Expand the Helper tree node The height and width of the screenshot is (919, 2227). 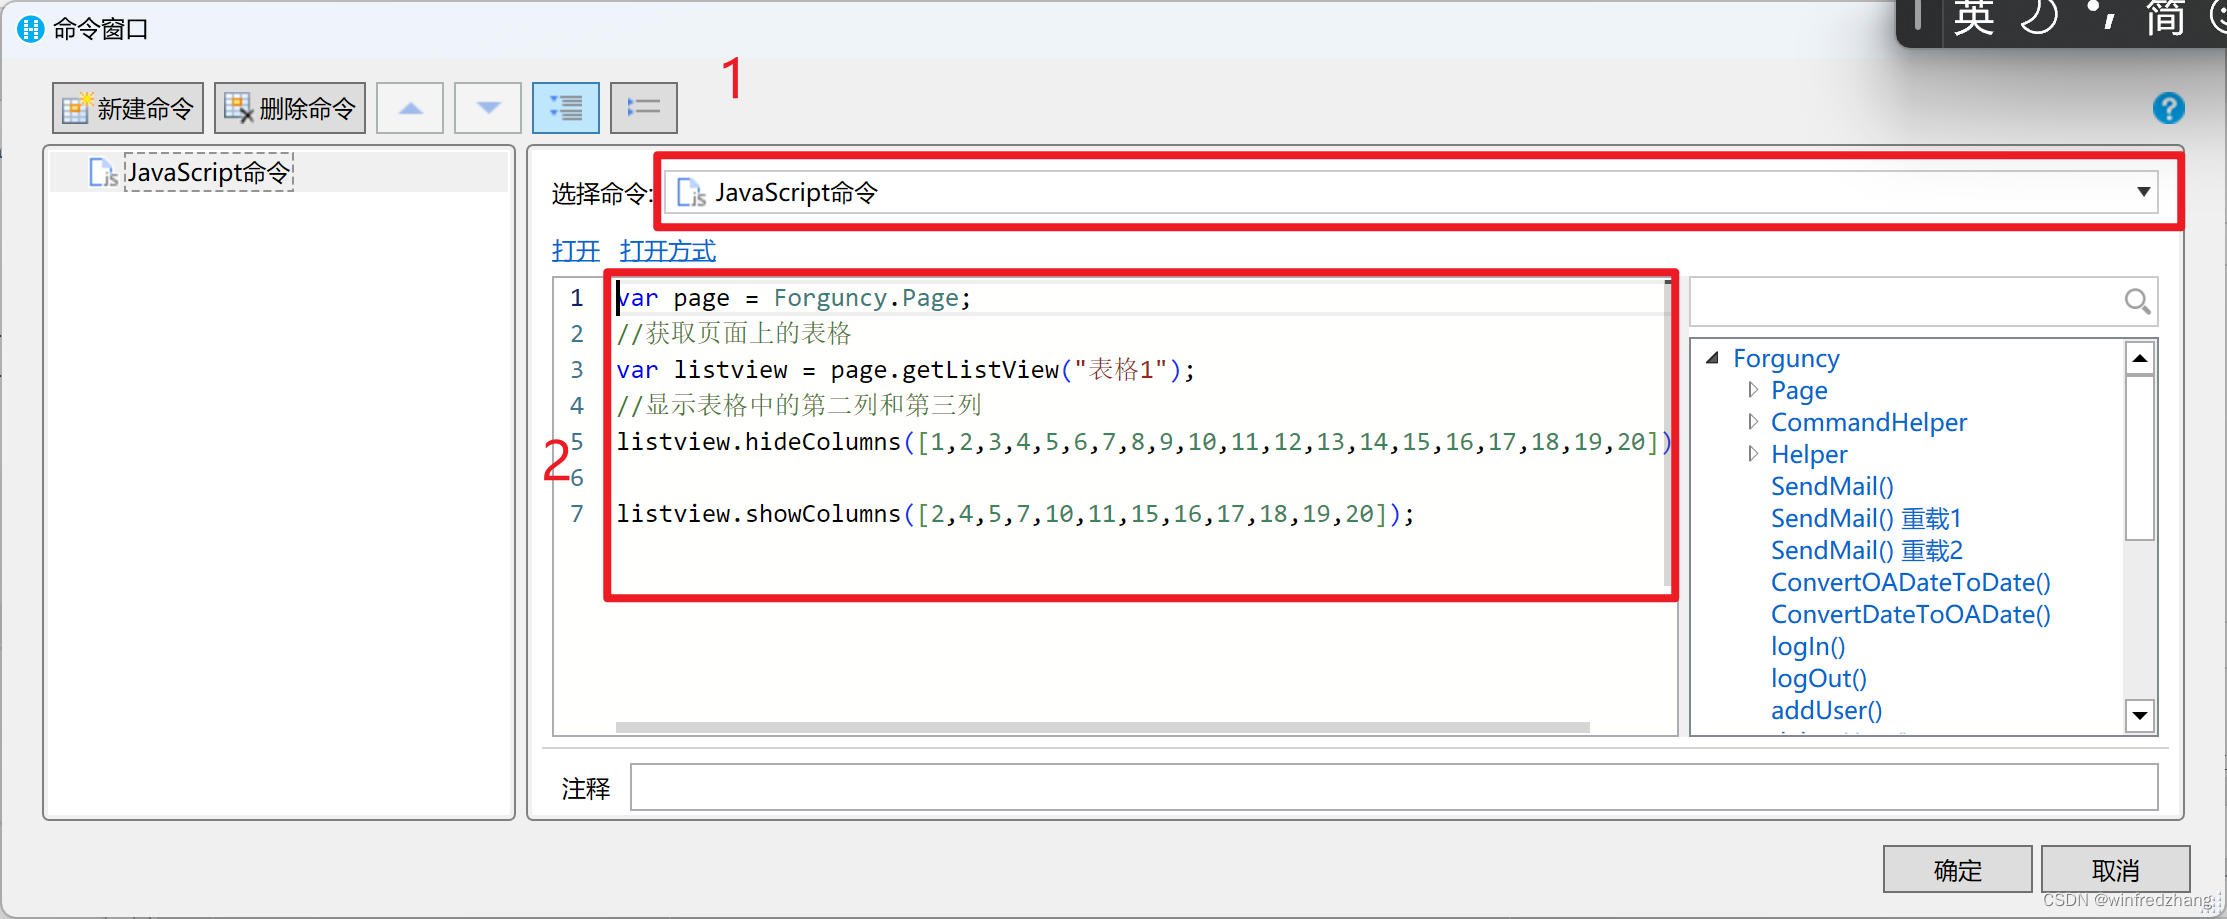tap(1753, 453)
